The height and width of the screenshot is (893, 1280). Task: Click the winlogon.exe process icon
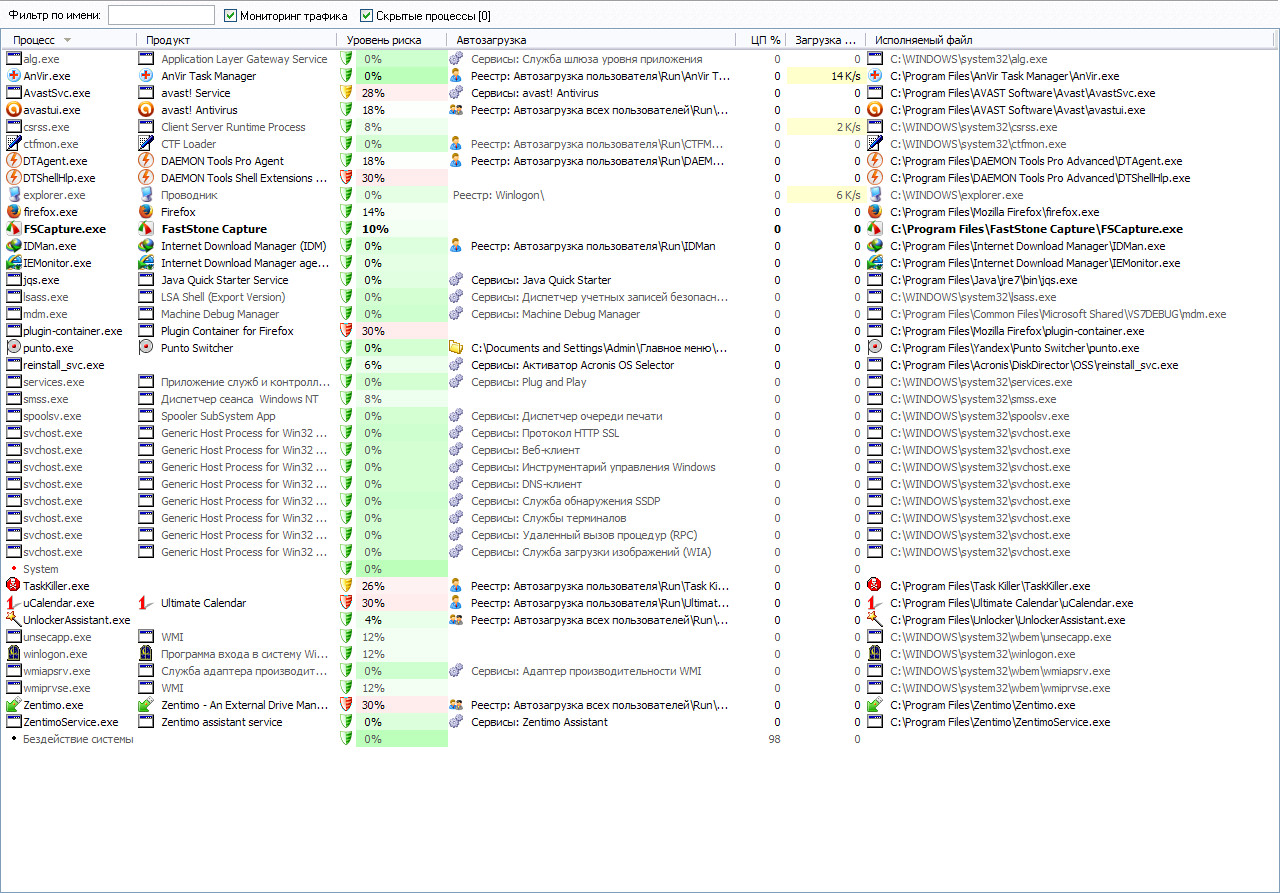14,654
